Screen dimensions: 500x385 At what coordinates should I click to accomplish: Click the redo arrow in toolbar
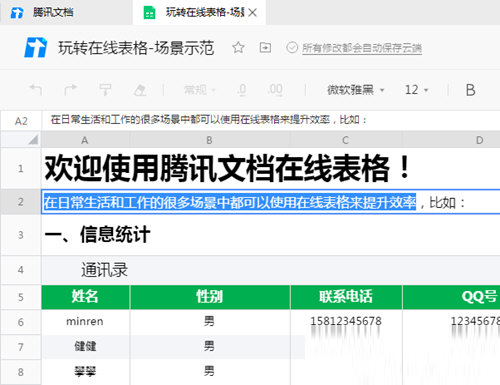[x=70, y=90]
